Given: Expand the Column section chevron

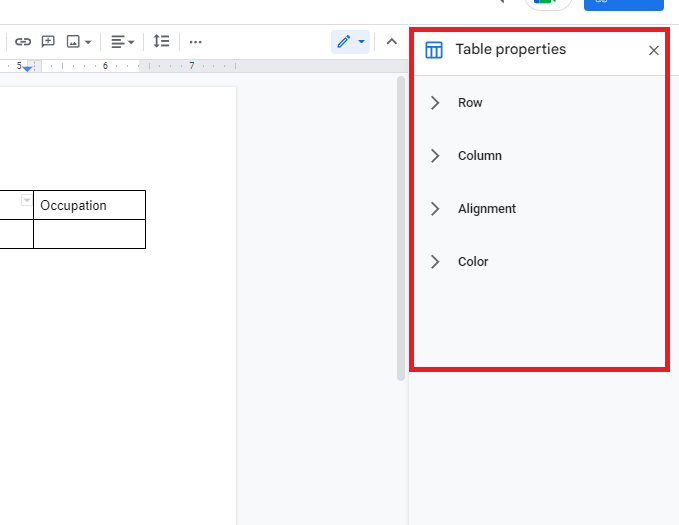Looking at the screenshot, I should pos(435,156).
